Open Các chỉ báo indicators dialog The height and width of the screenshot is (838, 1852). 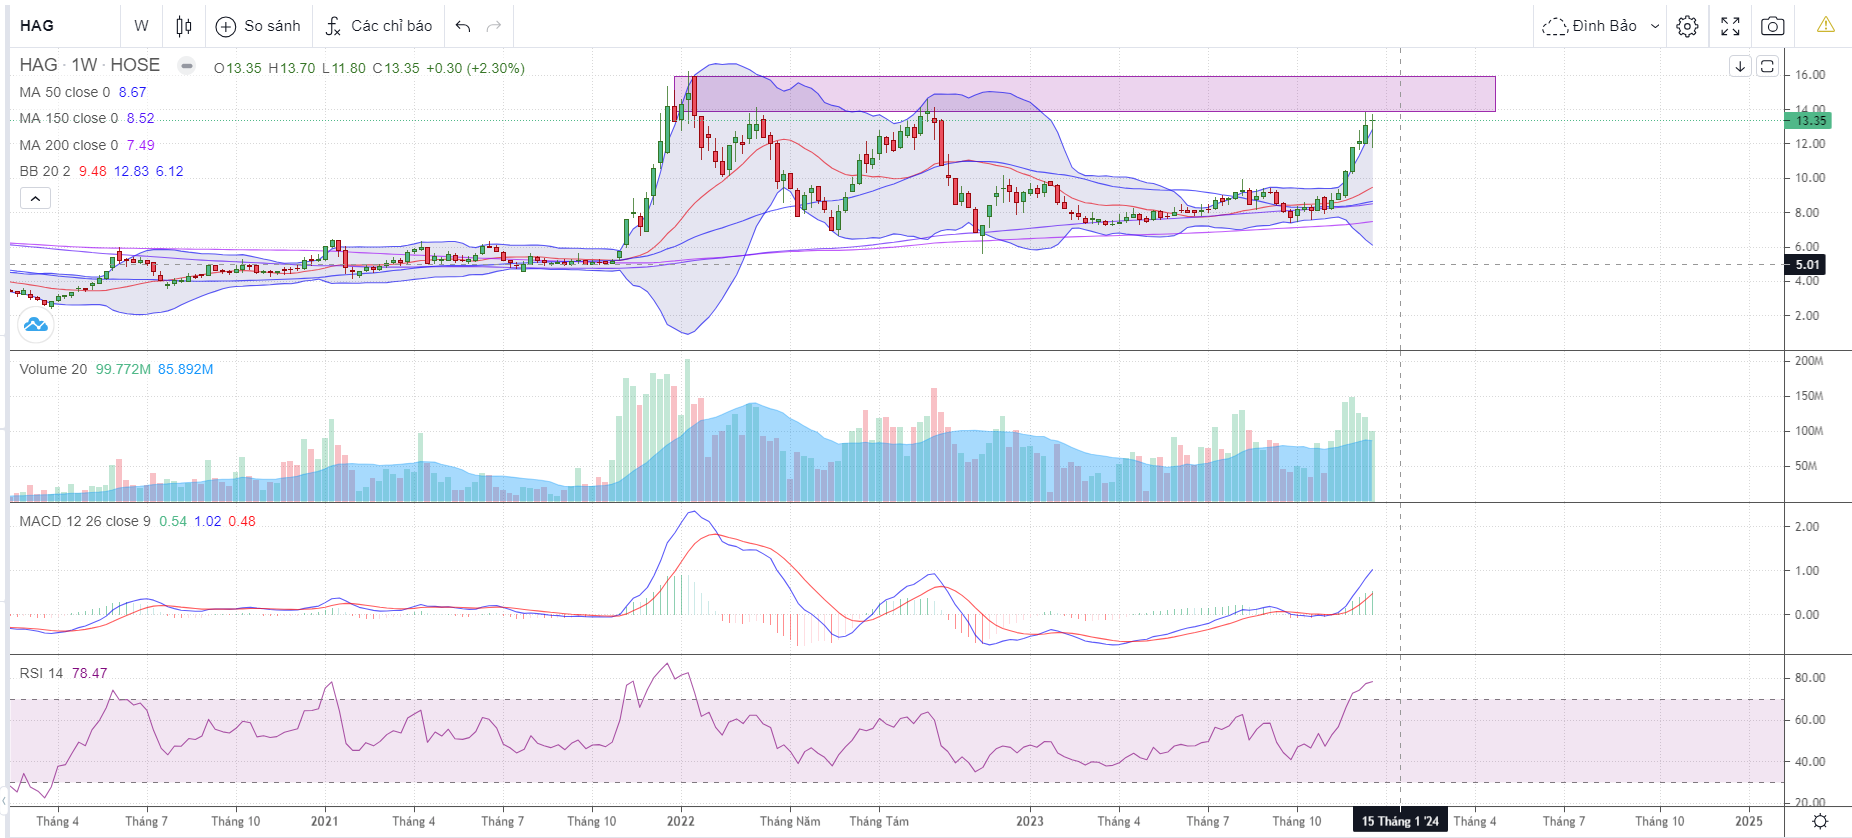[379, 26]
